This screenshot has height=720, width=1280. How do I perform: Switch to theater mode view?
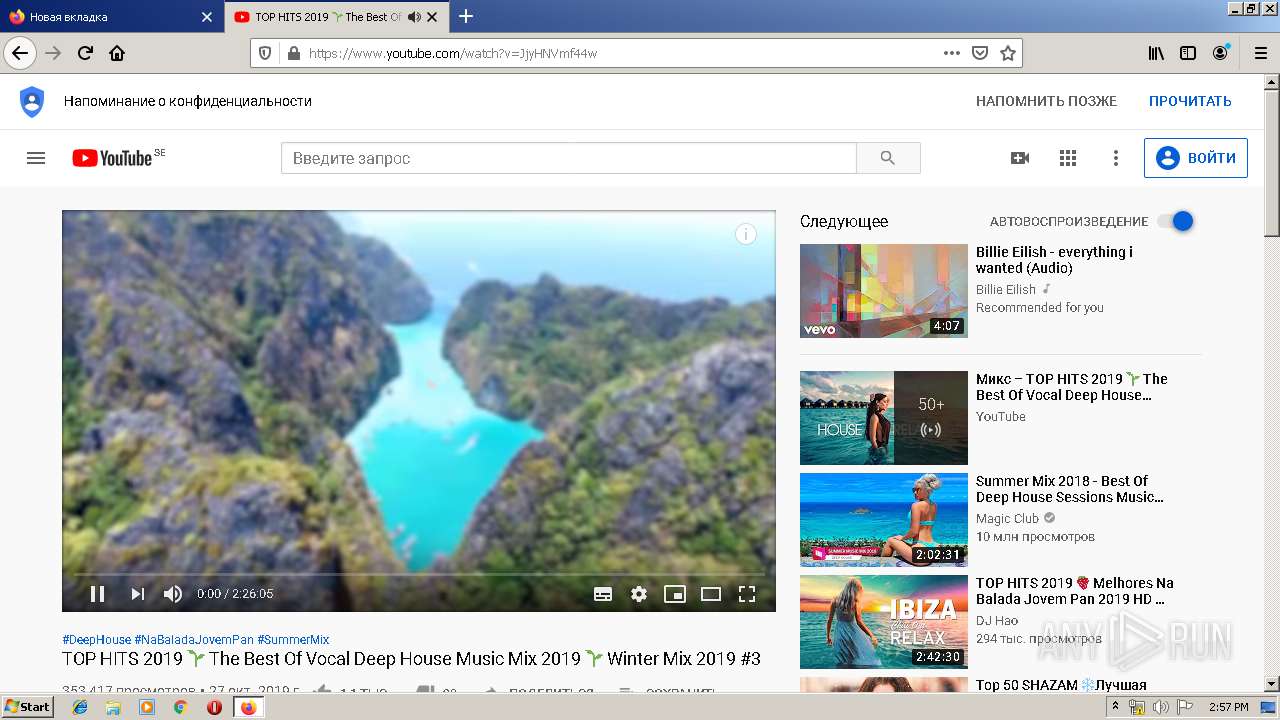click(711, 594)
